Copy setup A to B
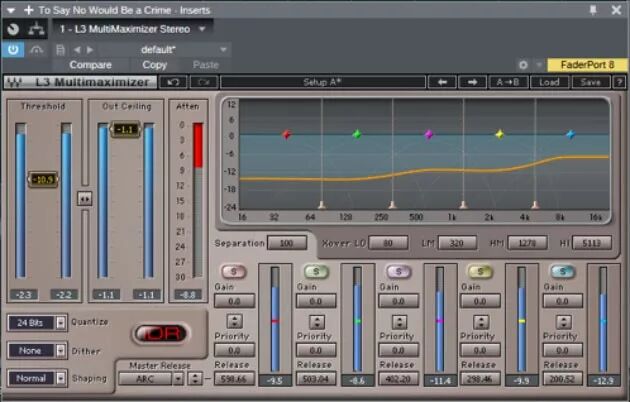This screenshot has width=630, height=402. [508, 82]
